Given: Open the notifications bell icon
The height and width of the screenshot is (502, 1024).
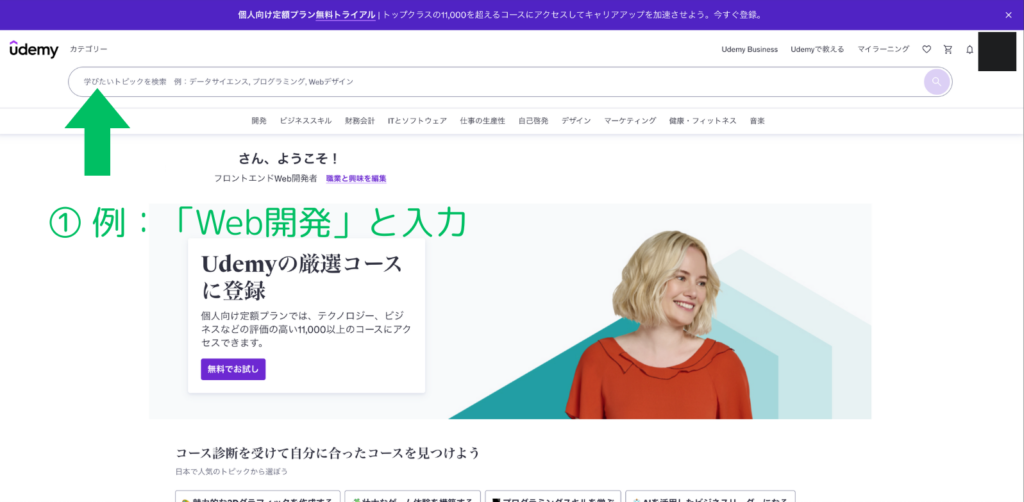Looking at the screenshot, I should click(x=970, y=50).
